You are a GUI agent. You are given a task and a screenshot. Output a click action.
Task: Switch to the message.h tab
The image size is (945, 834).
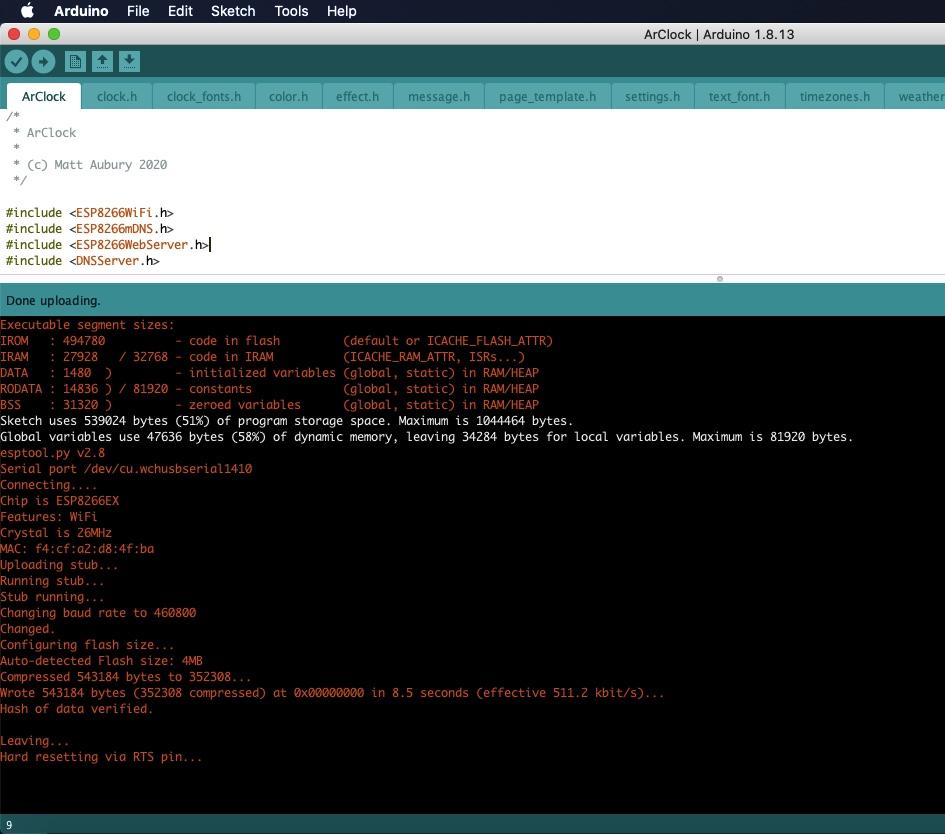point(439,96)
